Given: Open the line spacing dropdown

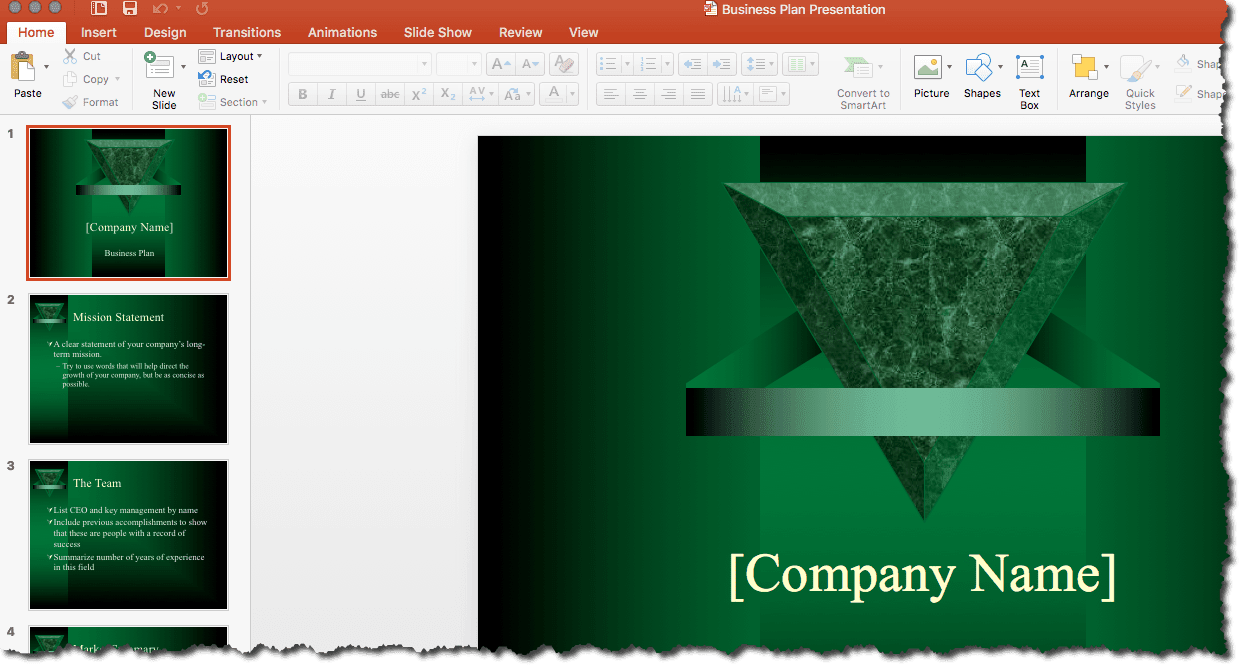Looking at the screenshot, I should click(x=760, y=65).
